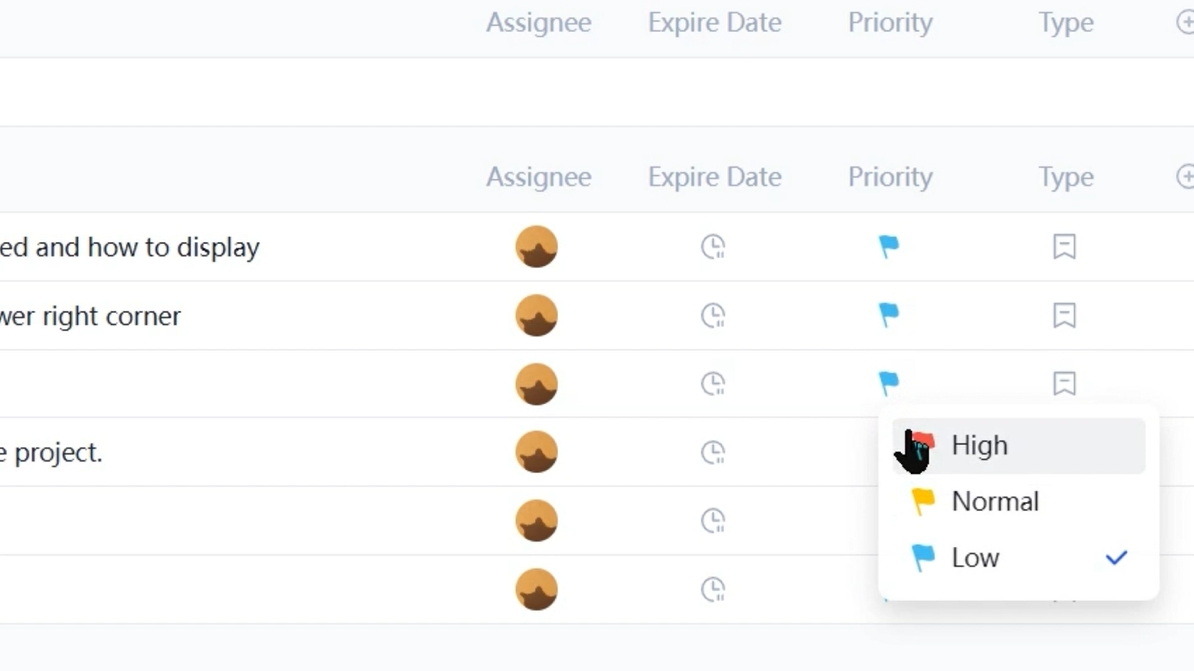Click the priority flag icon on the first row
This screenshot has height=671, width=1194.
click(x=889, y=247)
